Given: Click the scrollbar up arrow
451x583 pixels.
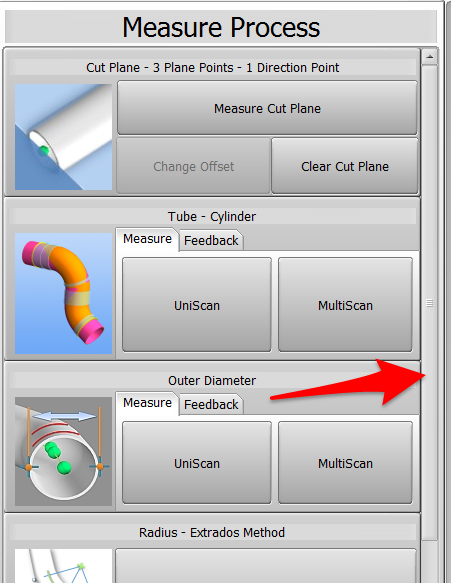Looking at the screenshot, I should tap(430, 57).
